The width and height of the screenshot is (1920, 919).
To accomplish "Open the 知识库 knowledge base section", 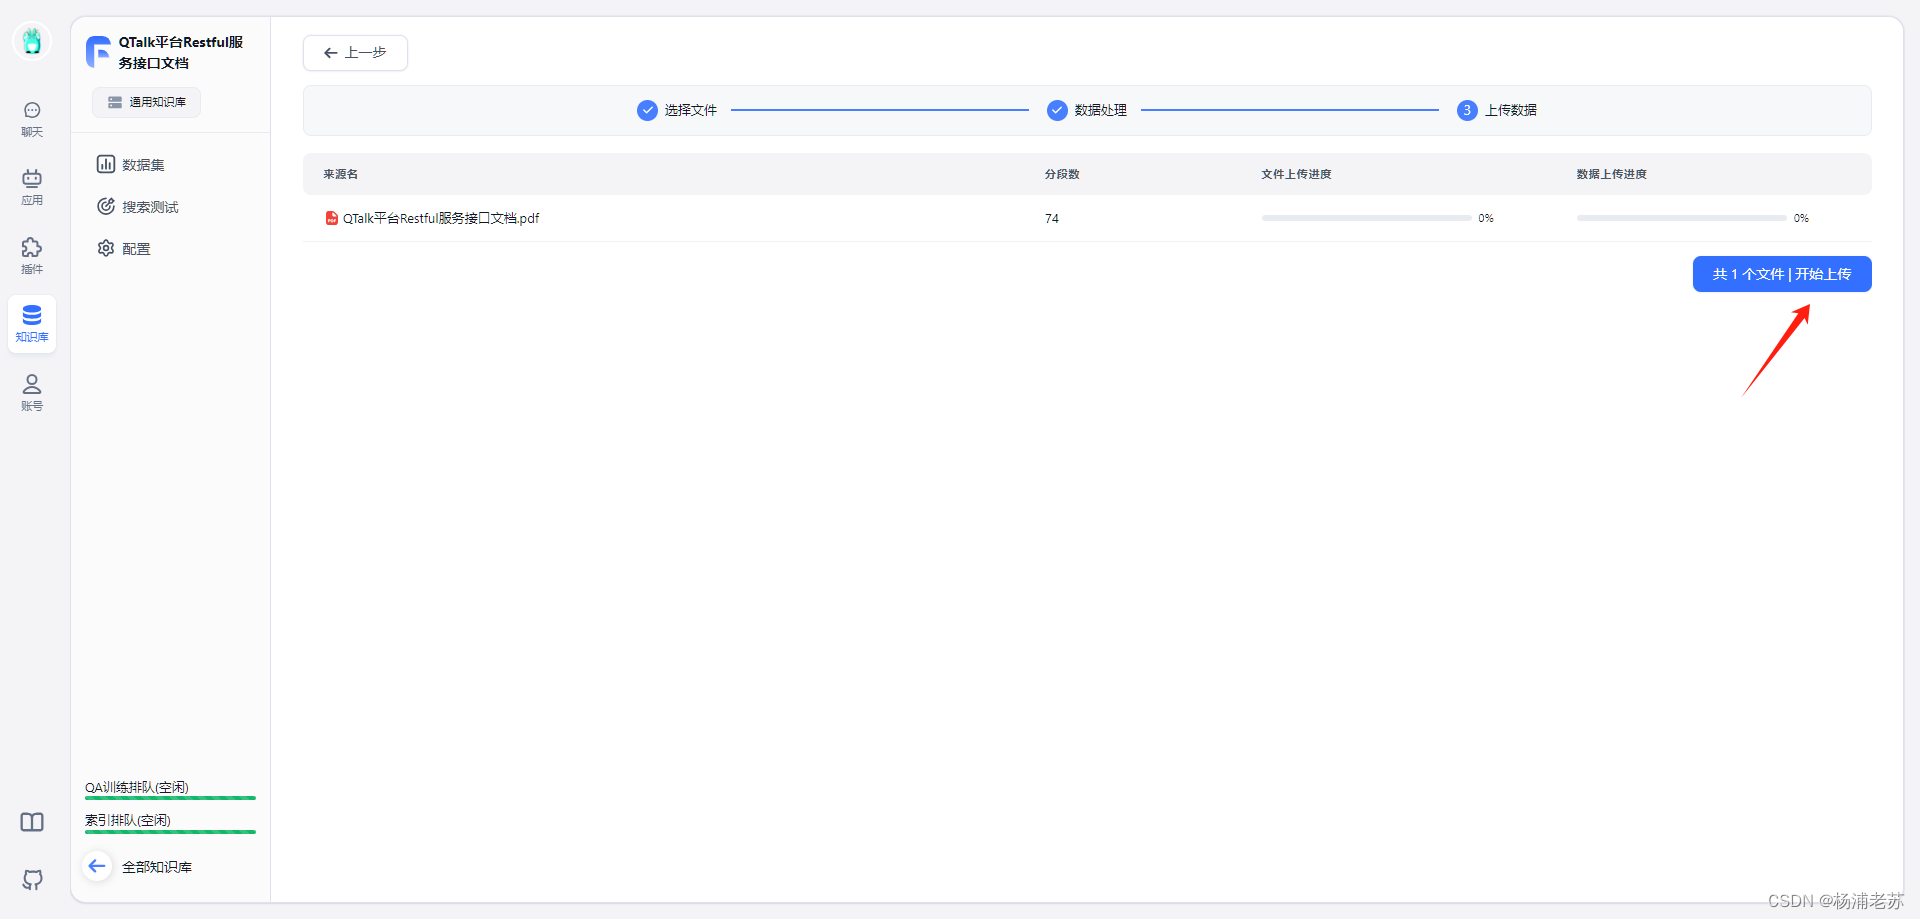I will point(32,324).
